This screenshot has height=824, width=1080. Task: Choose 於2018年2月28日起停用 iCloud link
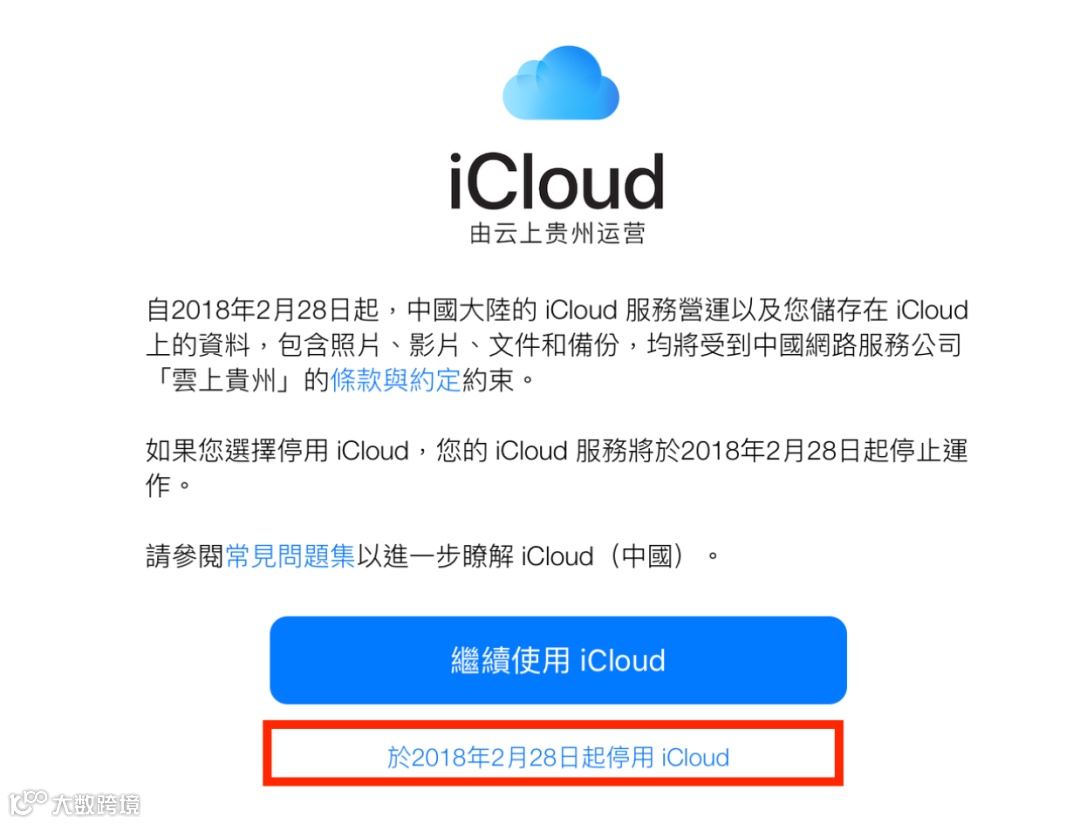(x=558, y=757)
